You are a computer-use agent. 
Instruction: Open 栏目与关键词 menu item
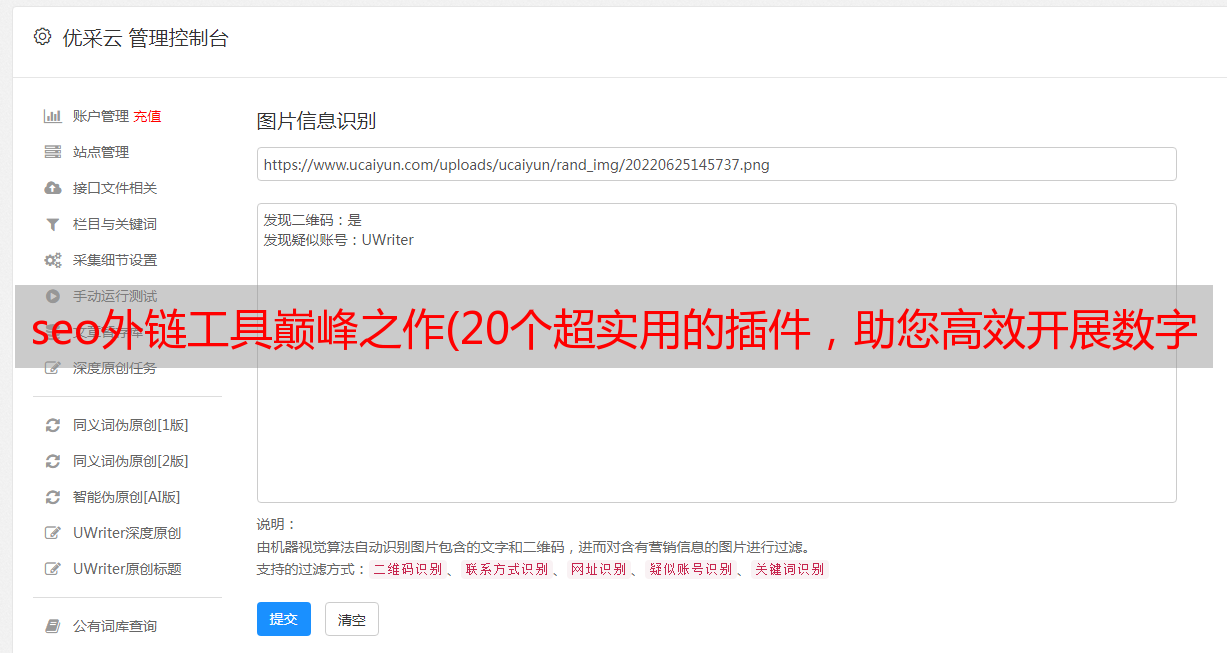pyautogui.click(x=115, y=224)
